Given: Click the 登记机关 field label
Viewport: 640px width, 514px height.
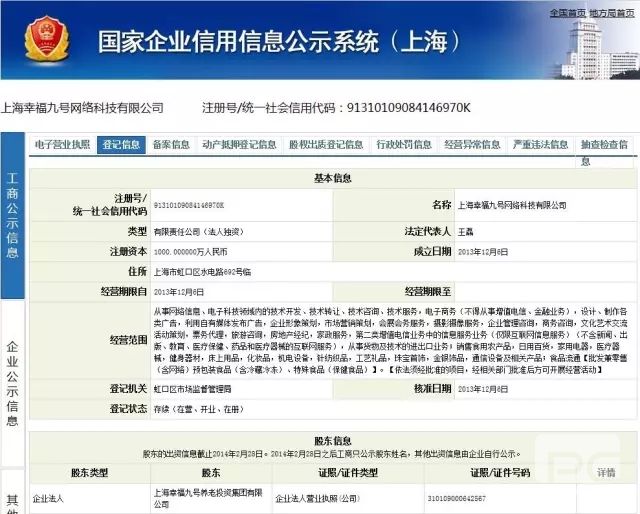Looking at the screenshot, I should pyautogui.click(x=128, y=389).
